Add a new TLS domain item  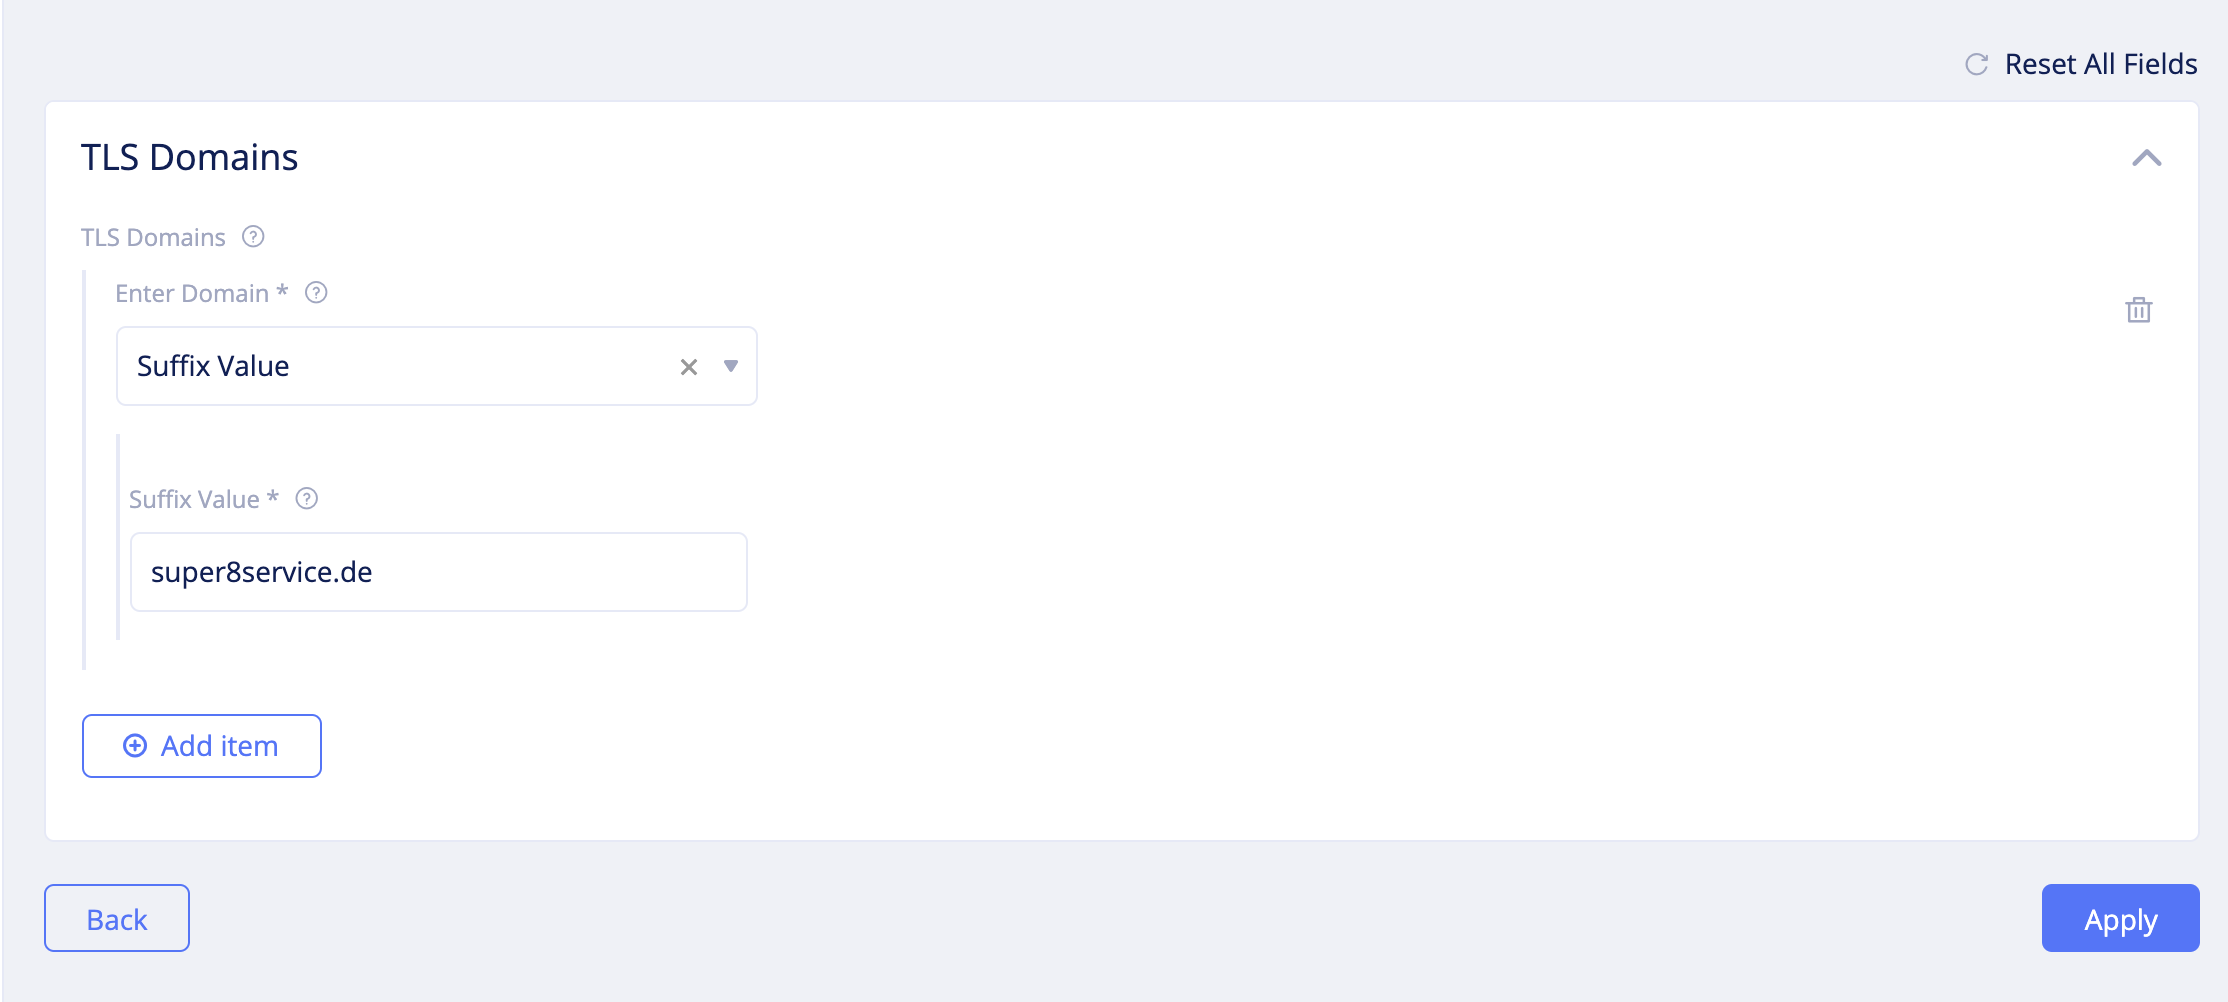tap(201, 746)
